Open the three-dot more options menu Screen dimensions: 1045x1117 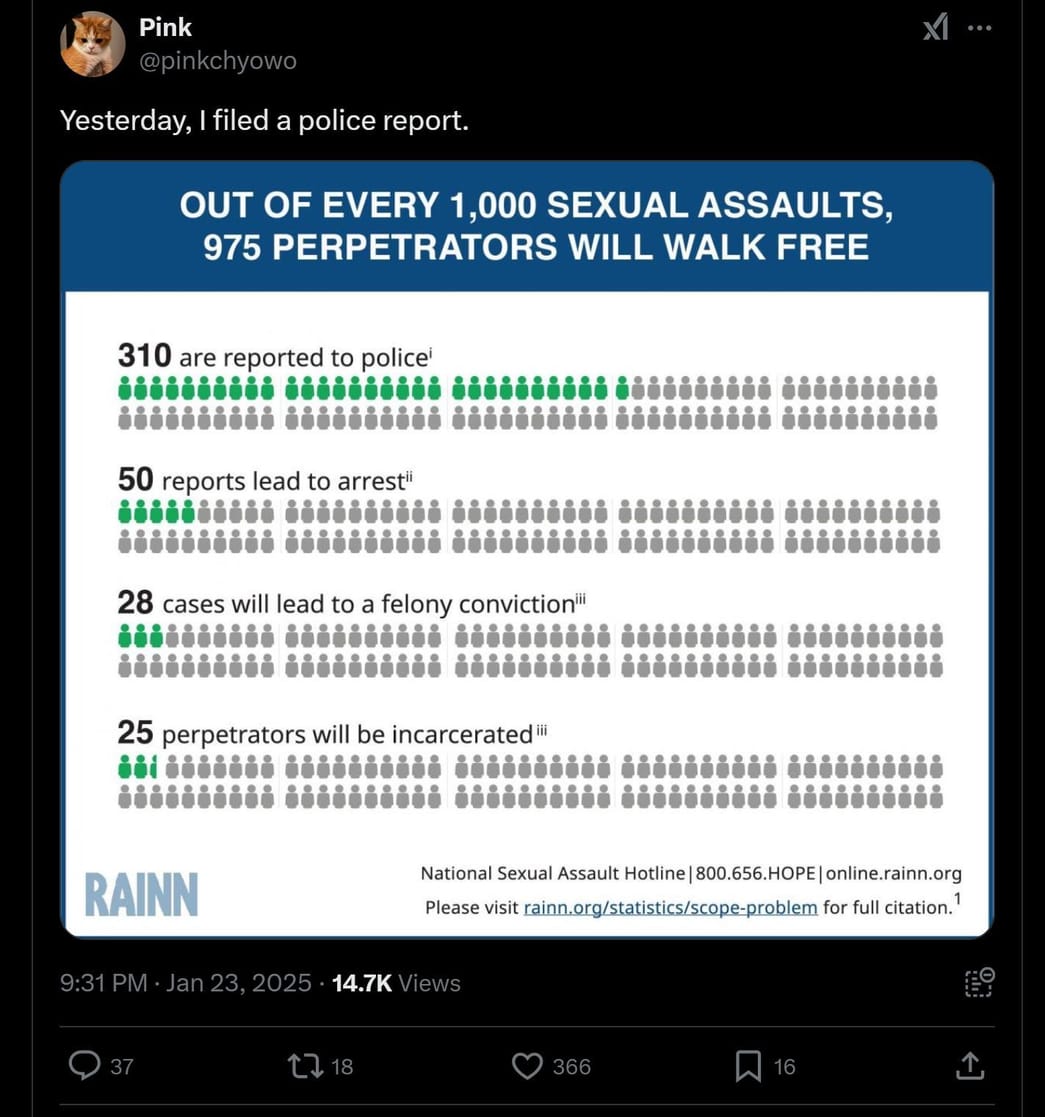(x=980, y=29)
